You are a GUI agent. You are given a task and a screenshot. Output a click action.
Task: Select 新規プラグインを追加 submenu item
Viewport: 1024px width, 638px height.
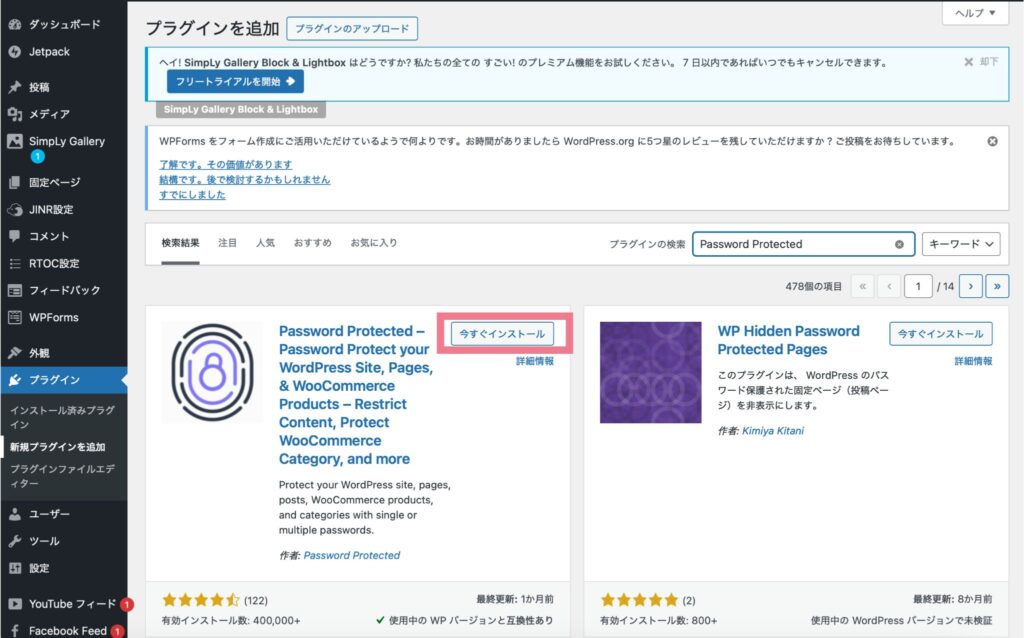(57, 447)
